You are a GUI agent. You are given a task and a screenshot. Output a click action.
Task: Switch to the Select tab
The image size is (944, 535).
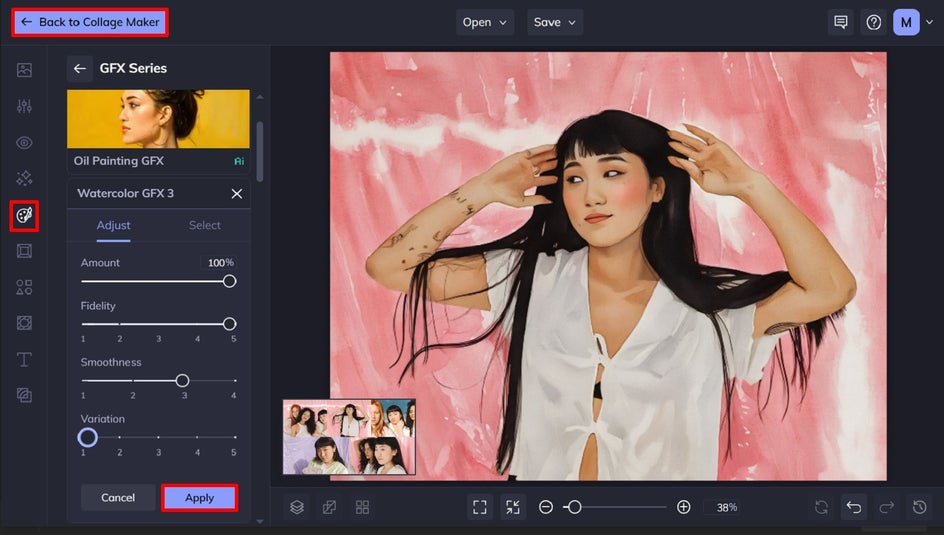pos(205,226)
